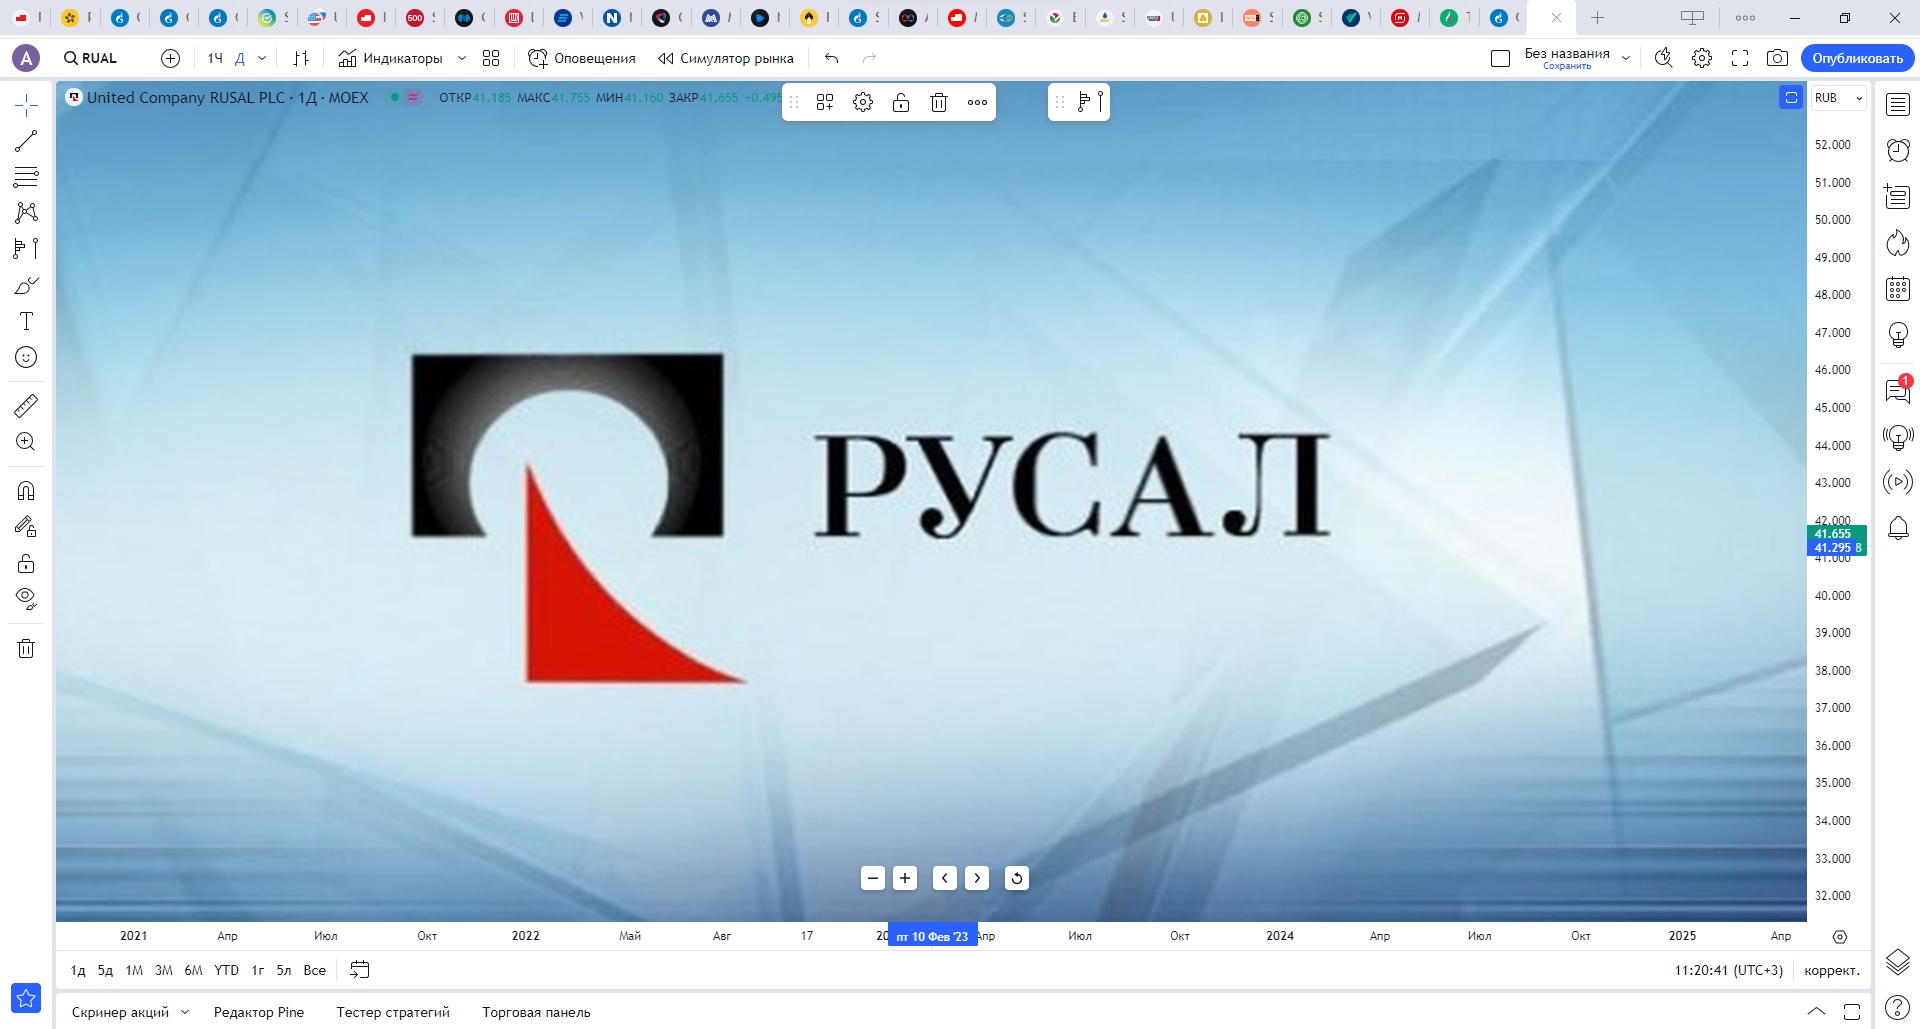Toggle коррект. price adjustment
1920x1029 pixels.
[1832, 970]
